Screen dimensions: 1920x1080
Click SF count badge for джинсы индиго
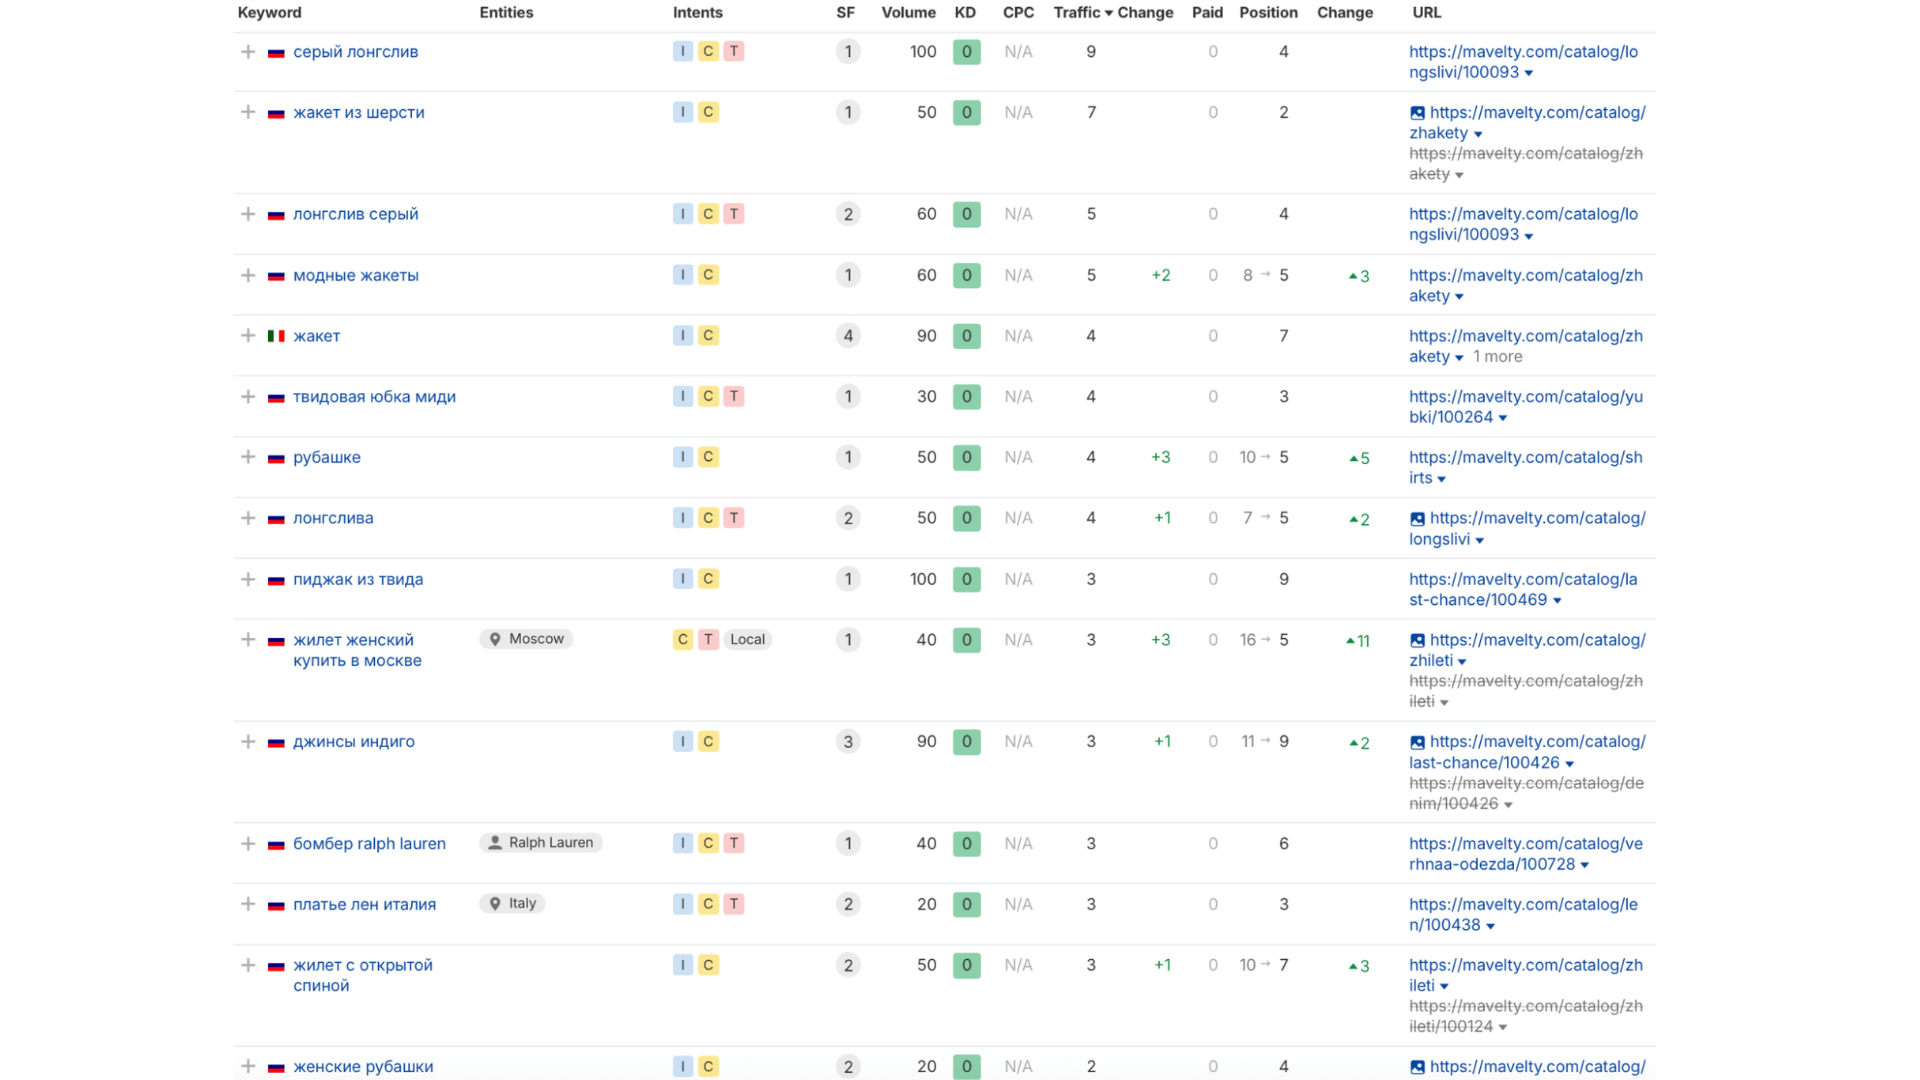coord(848,742)
